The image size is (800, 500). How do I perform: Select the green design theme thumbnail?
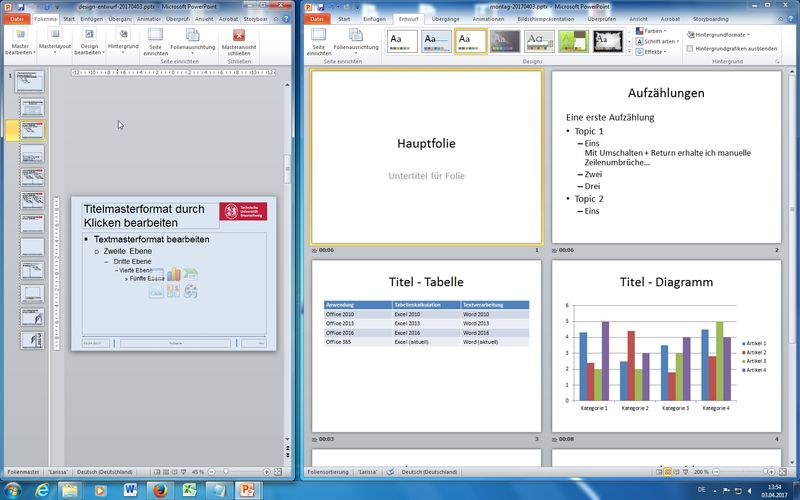click(x=573, y=40)
